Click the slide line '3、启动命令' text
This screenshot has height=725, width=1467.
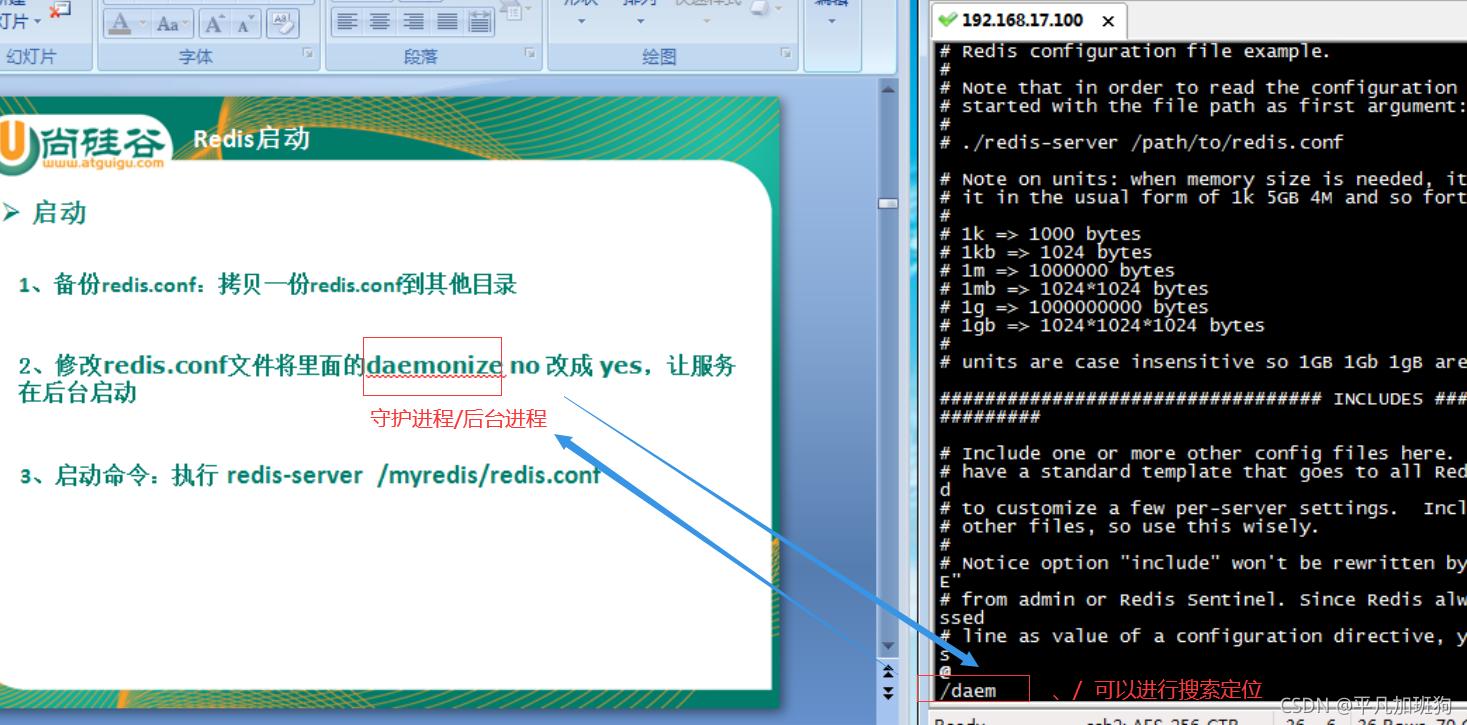point(310,476)
